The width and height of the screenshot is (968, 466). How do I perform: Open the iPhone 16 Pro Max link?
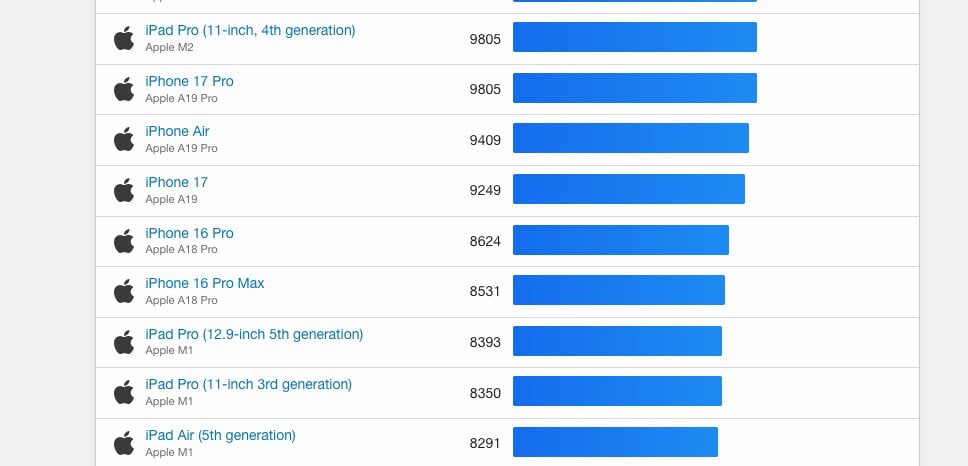[x=205, y=283]
